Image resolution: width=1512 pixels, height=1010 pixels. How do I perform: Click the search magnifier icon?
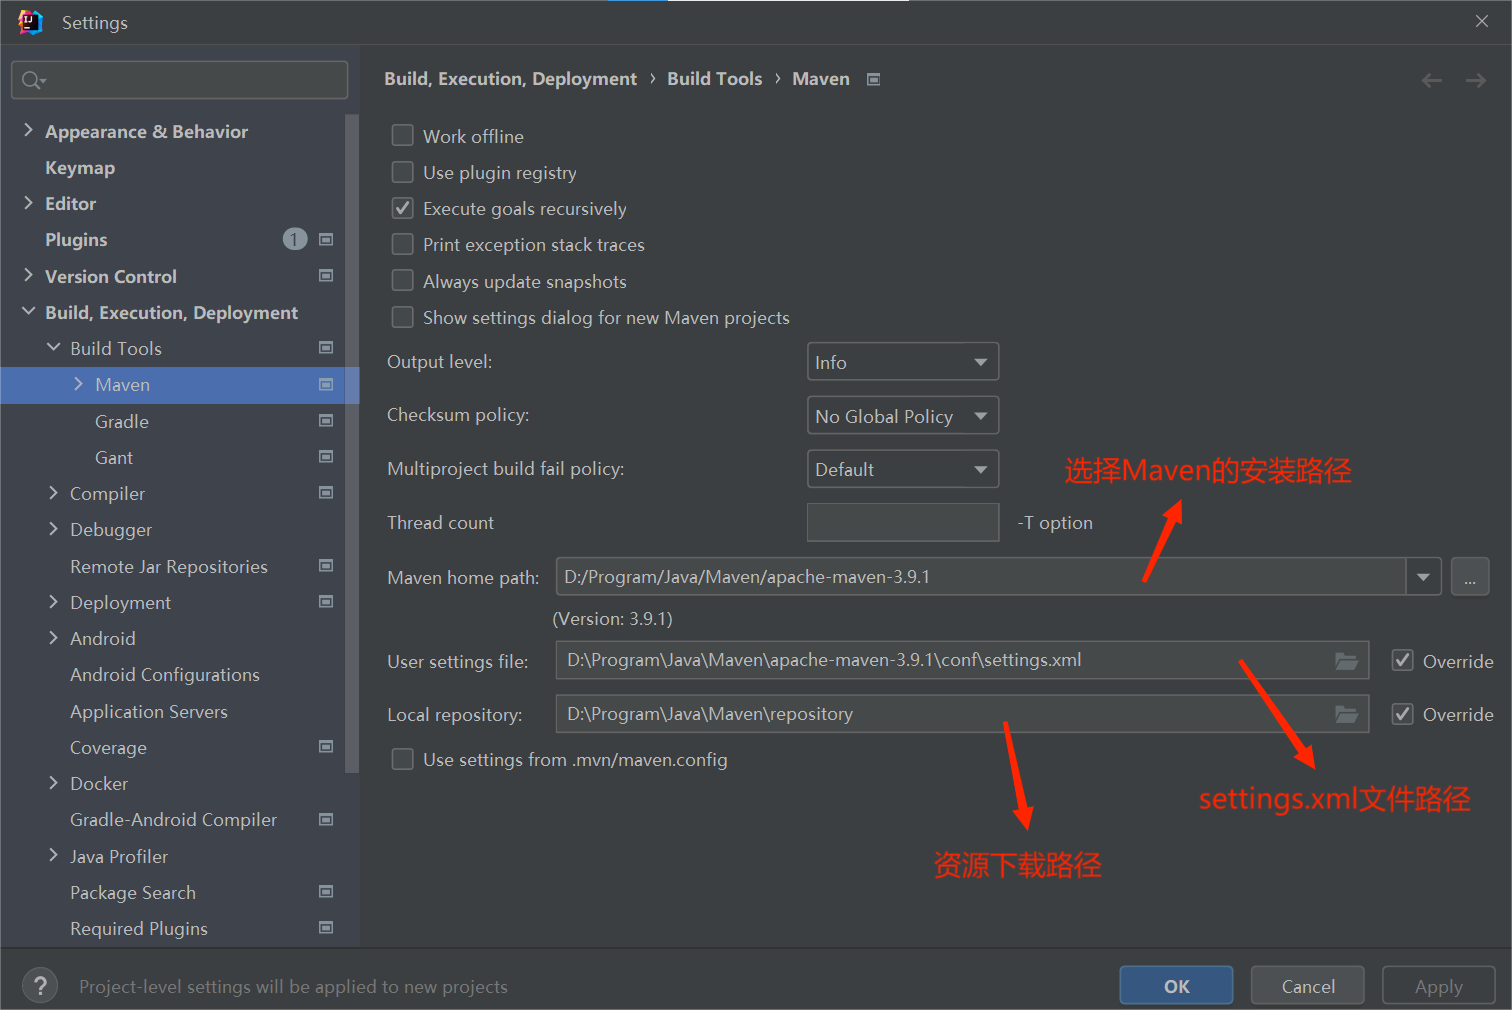pyautogui.click(x=33, y=80)
